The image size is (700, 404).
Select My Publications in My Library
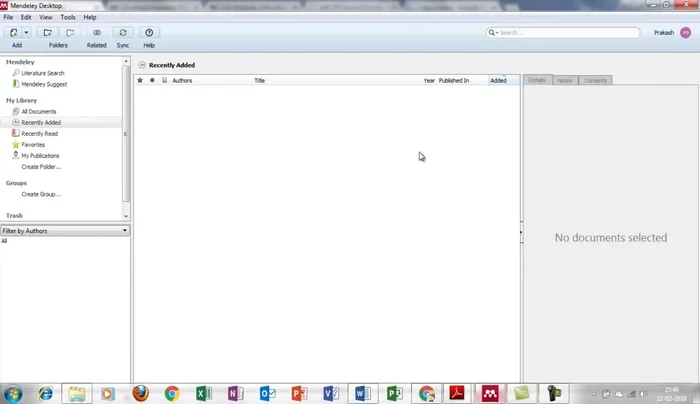pos(40,156)
